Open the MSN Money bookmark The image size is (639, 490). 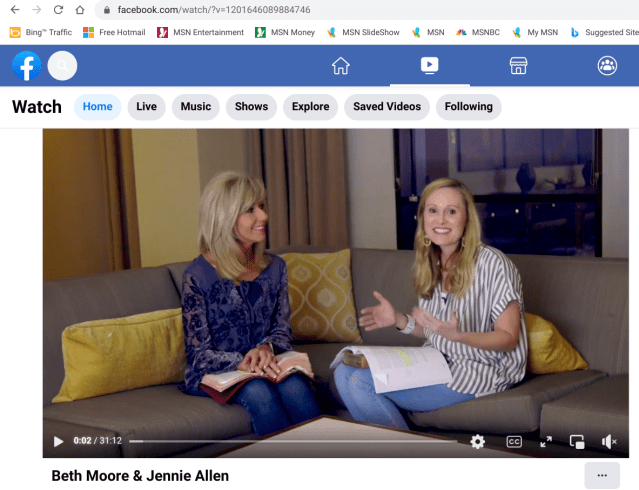click(285, 32)
